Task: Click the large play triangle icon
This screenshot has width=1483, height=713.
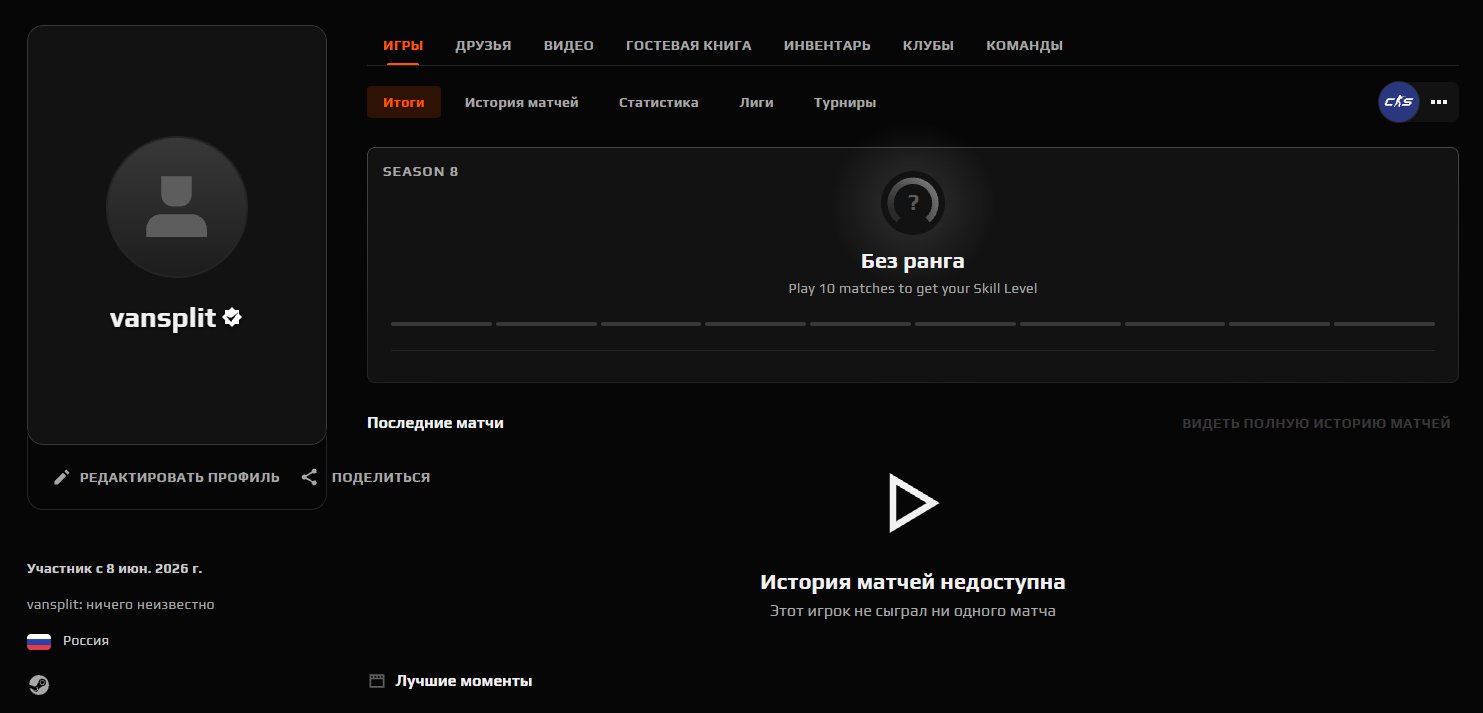Action: click(912, 502)
